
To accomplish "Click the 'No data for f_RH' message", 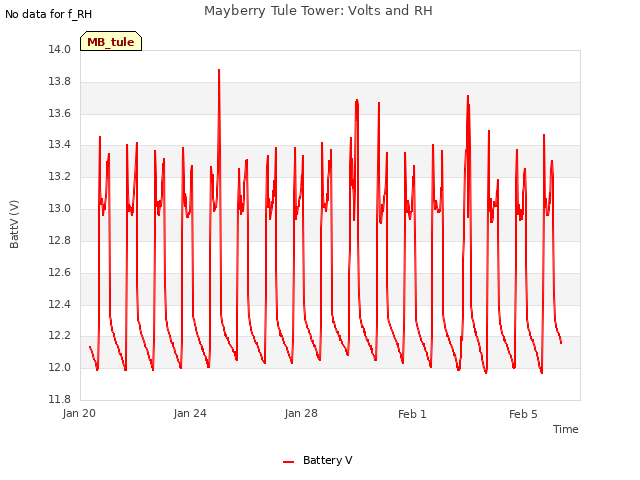I will (49, 14).
